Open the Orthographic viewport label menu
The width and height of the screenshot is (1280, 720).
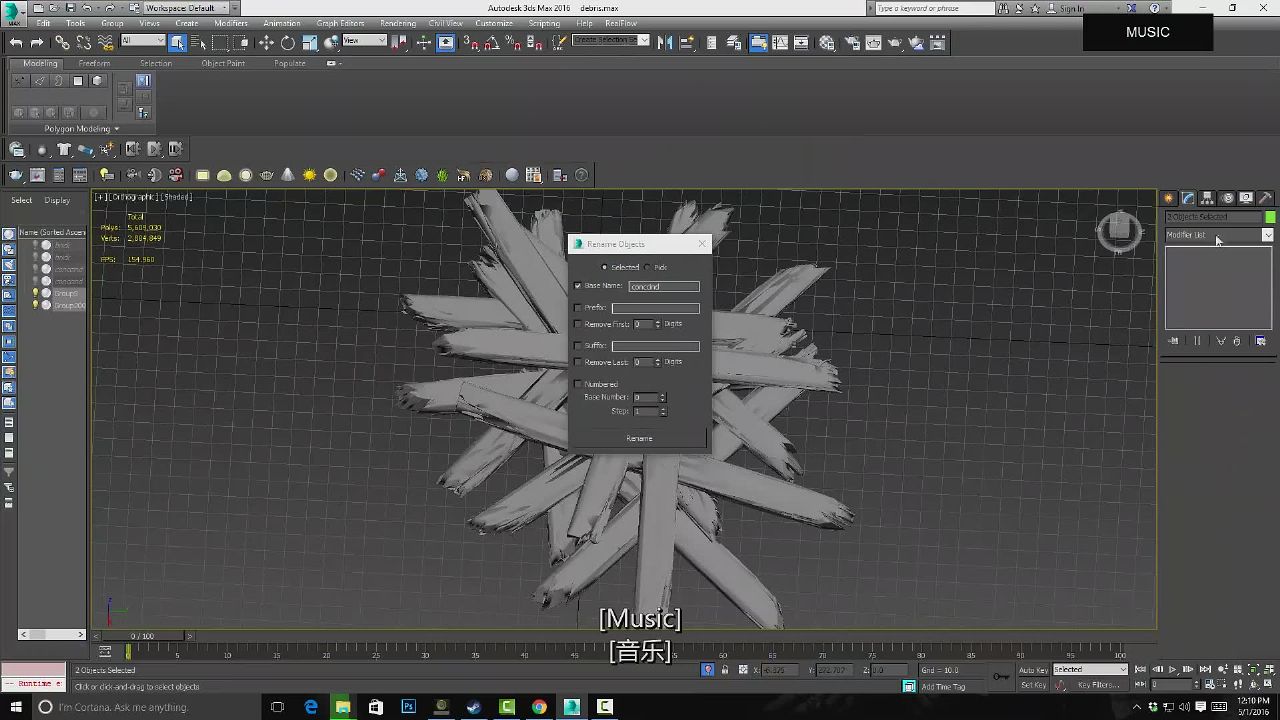pyautogui.click(x=133, y=197)
